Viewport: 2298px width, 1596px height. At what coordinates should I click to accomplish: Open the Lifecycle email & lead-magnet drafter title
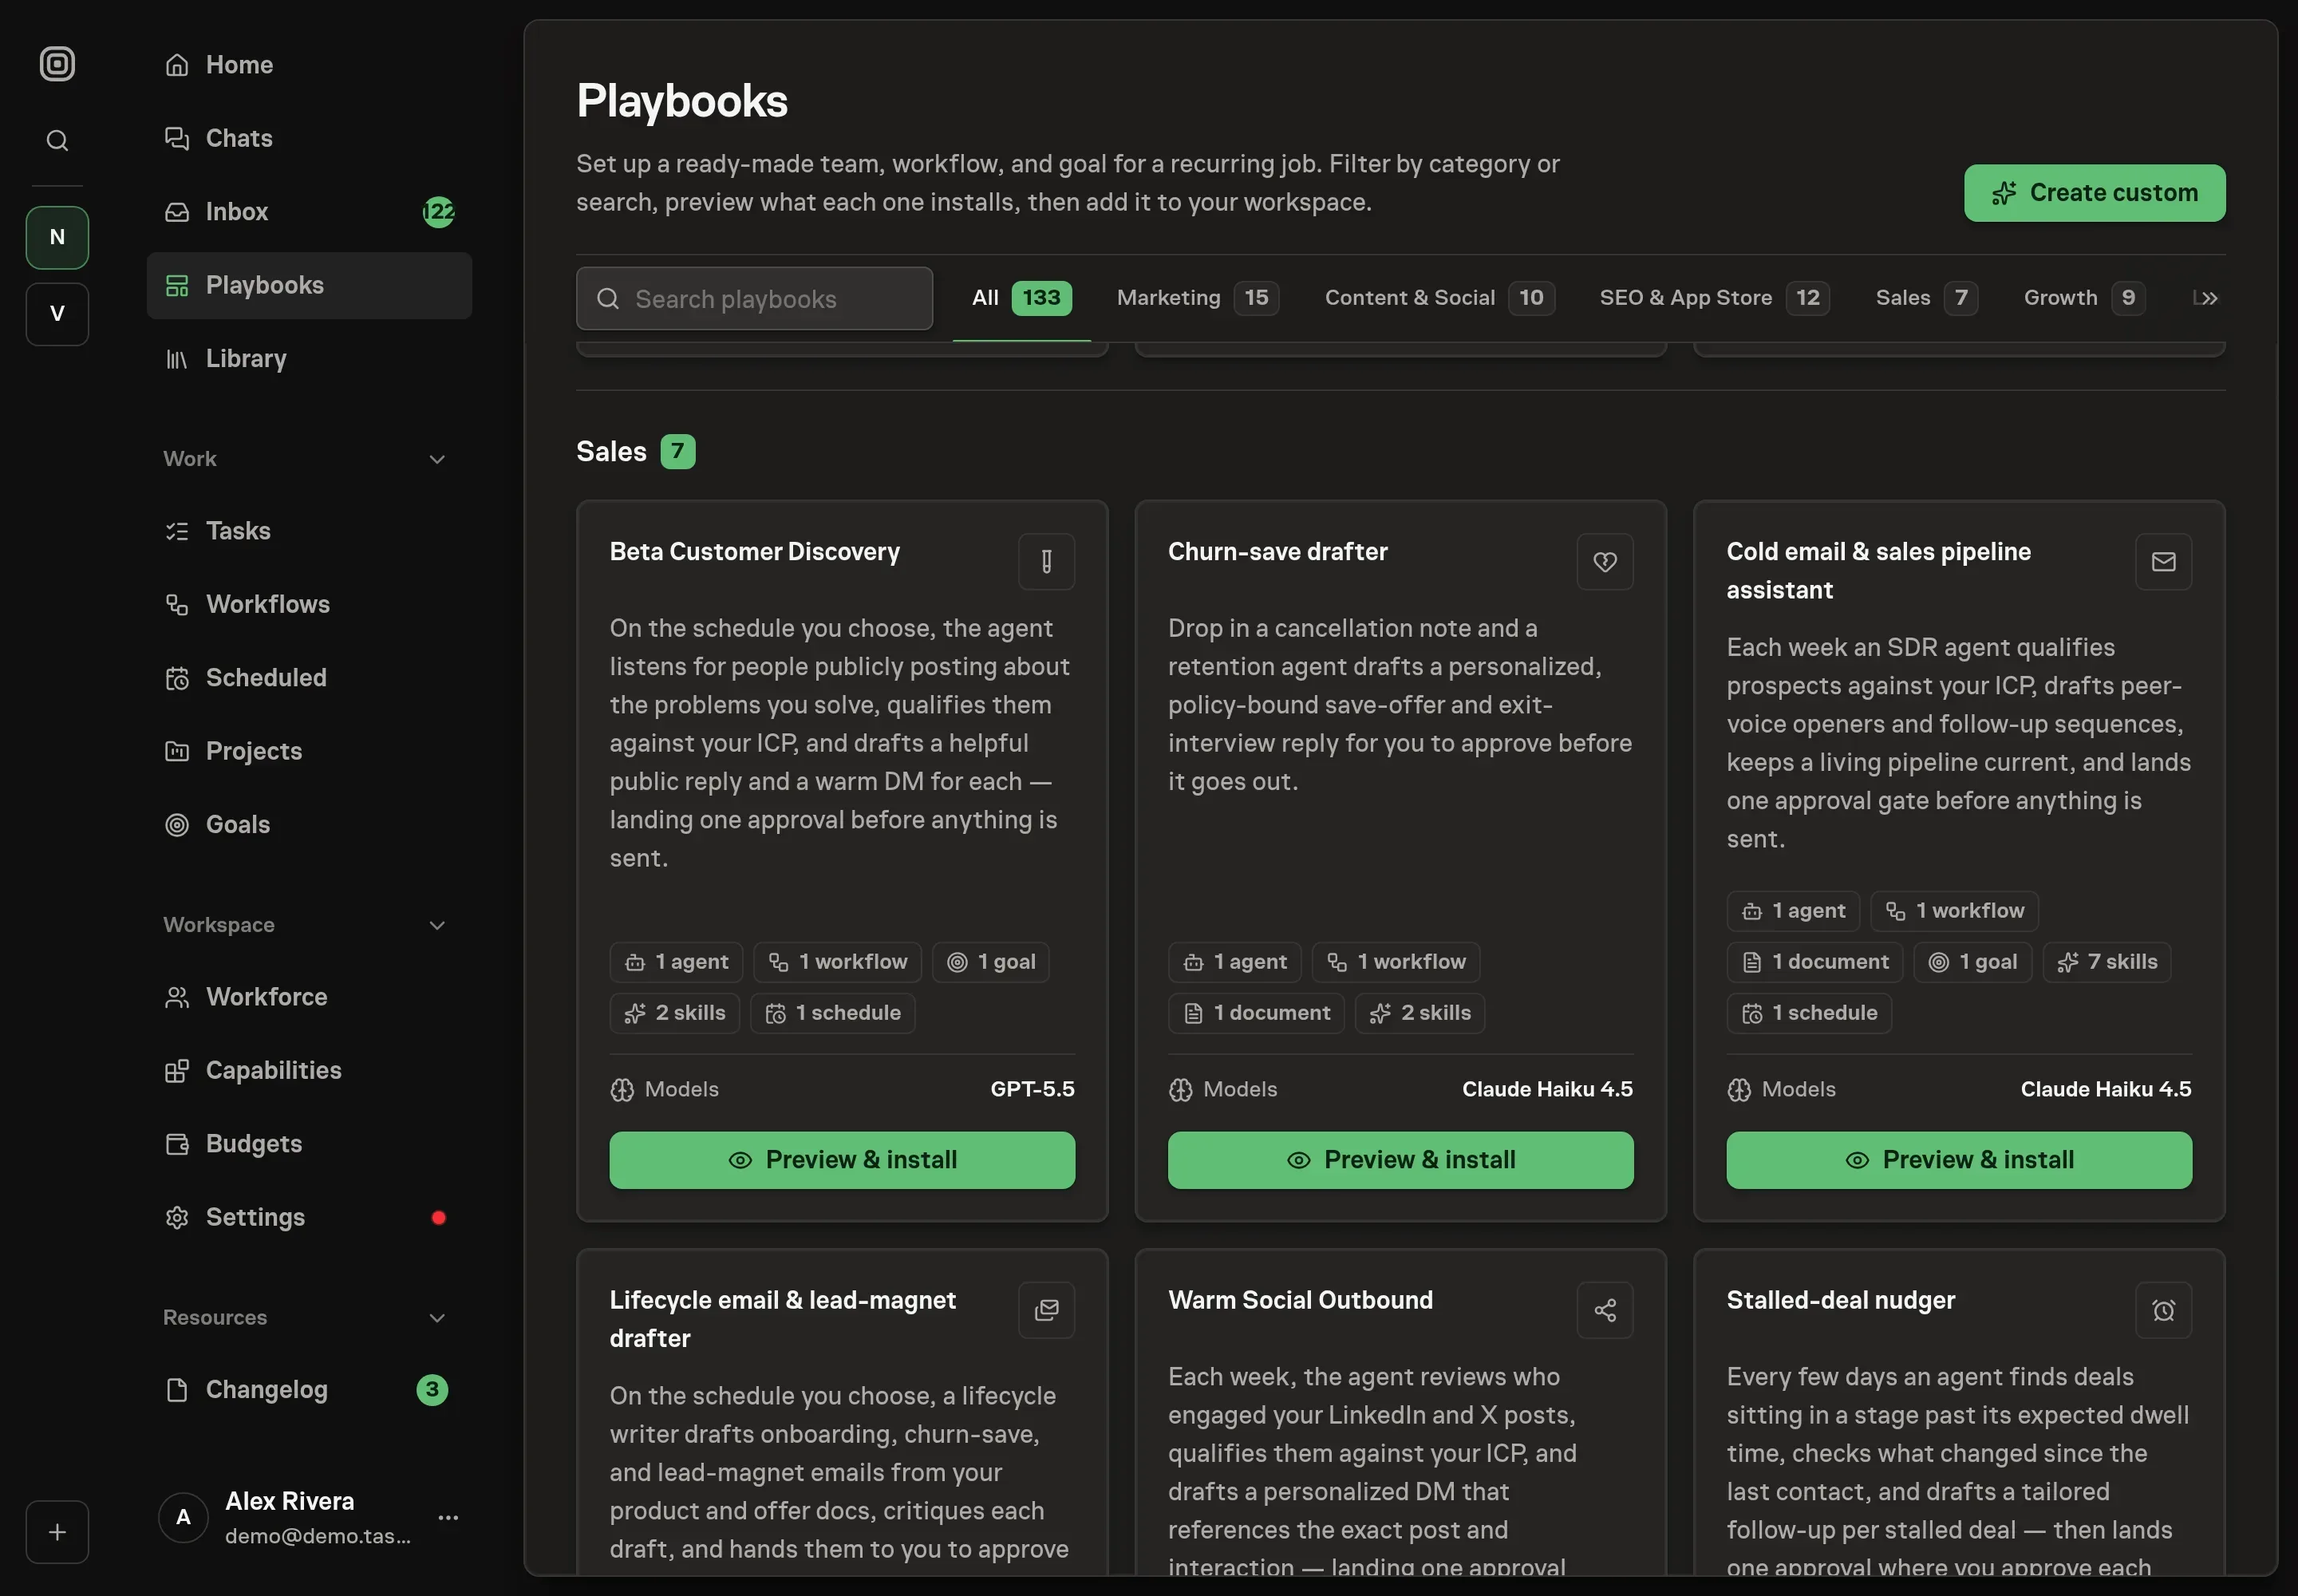pyautogui.click(x=782, y=1319)
